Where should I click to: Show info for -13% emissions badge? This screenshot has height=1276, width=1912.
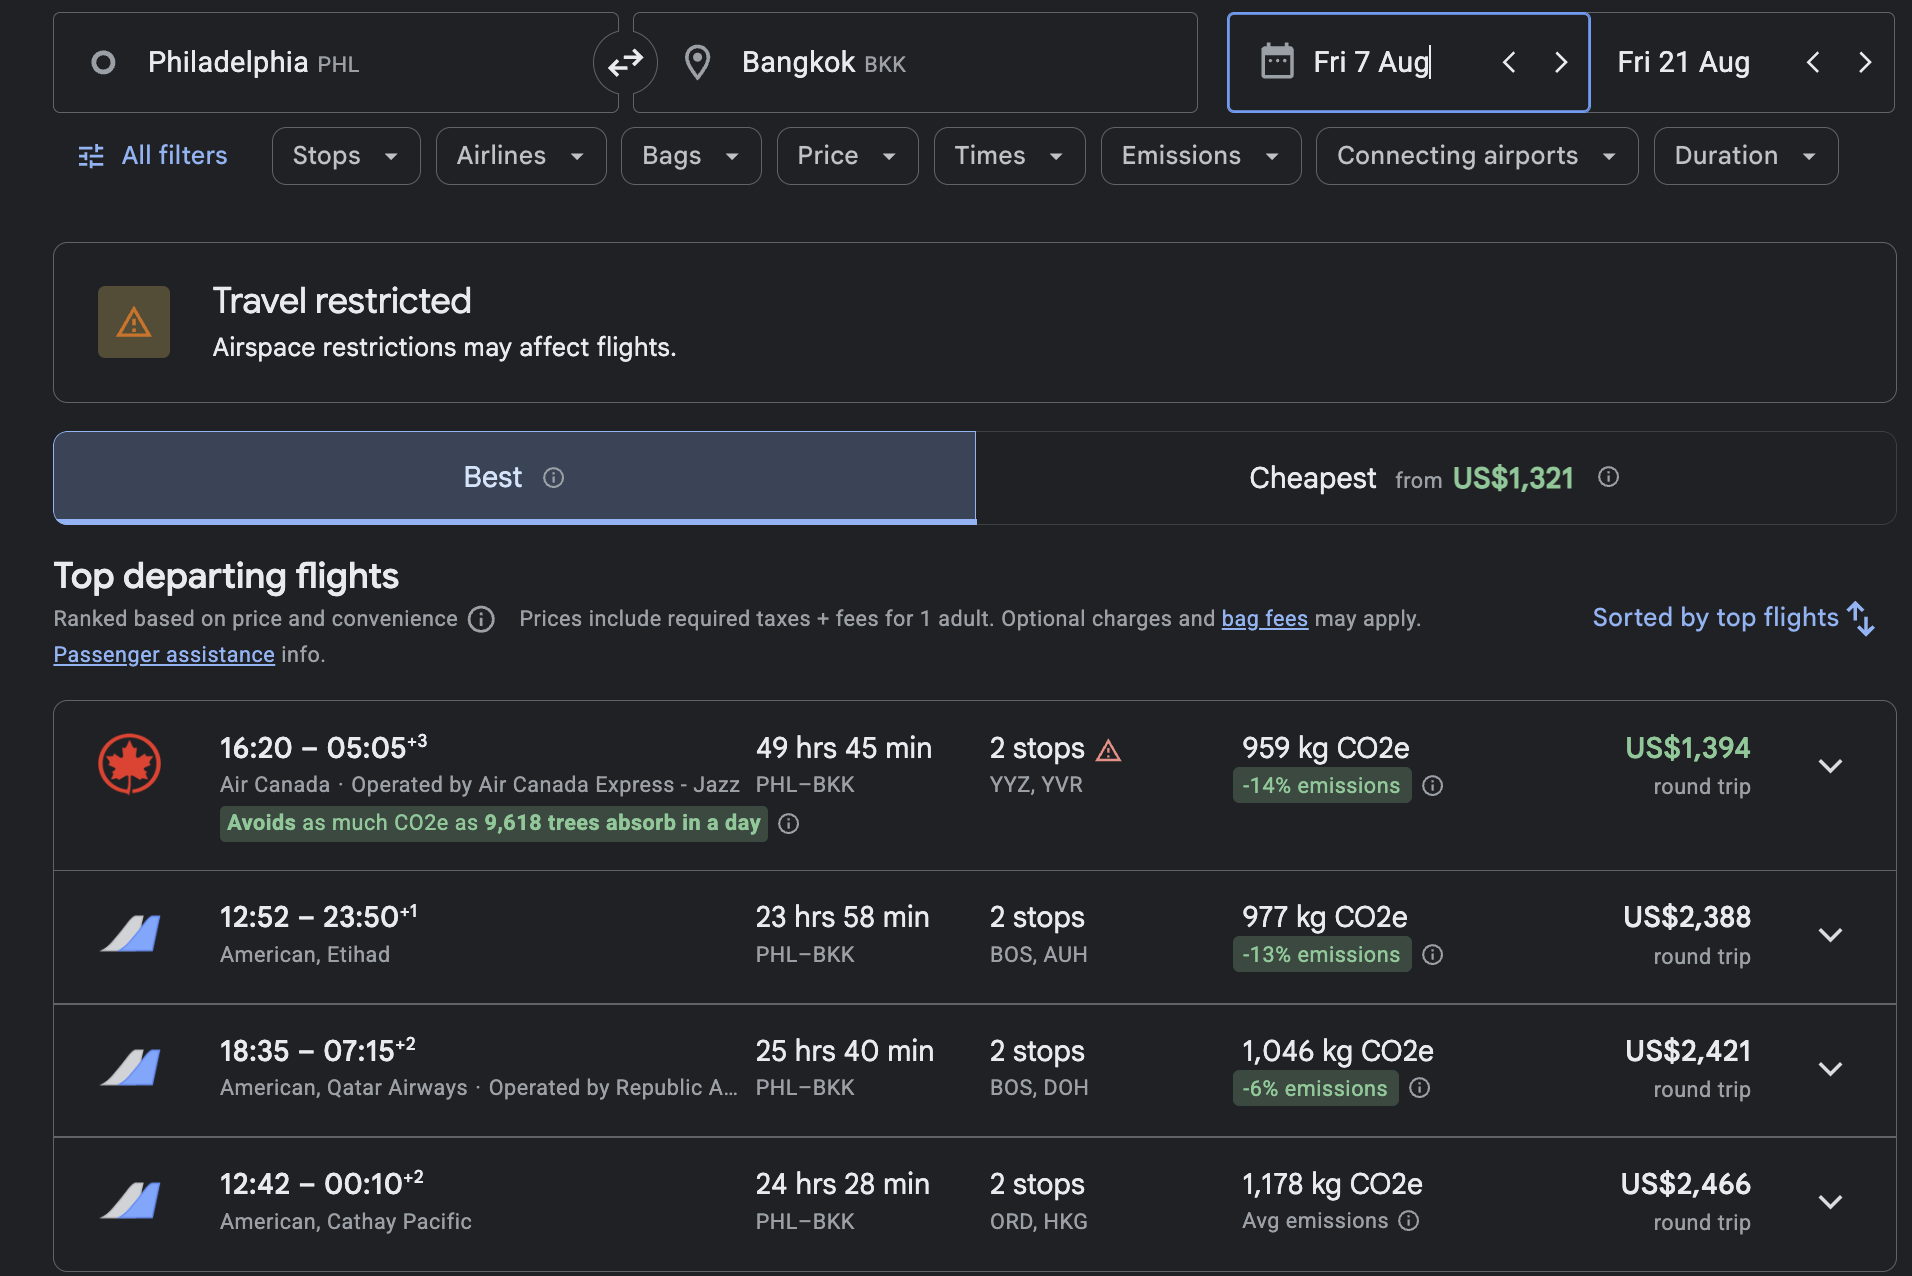coord(1432,955)
